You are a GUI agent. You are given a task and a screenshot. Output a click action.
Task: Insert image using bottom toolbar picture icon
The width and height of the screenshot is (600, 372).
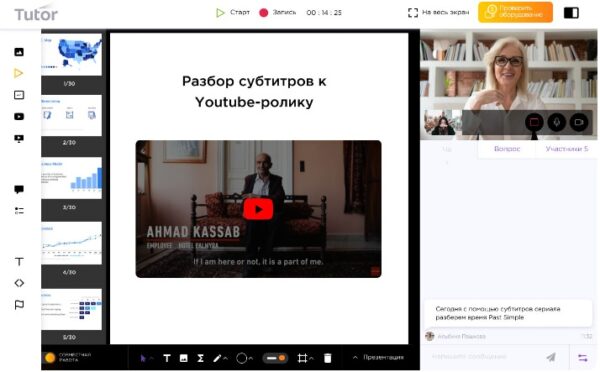[184, 358]
